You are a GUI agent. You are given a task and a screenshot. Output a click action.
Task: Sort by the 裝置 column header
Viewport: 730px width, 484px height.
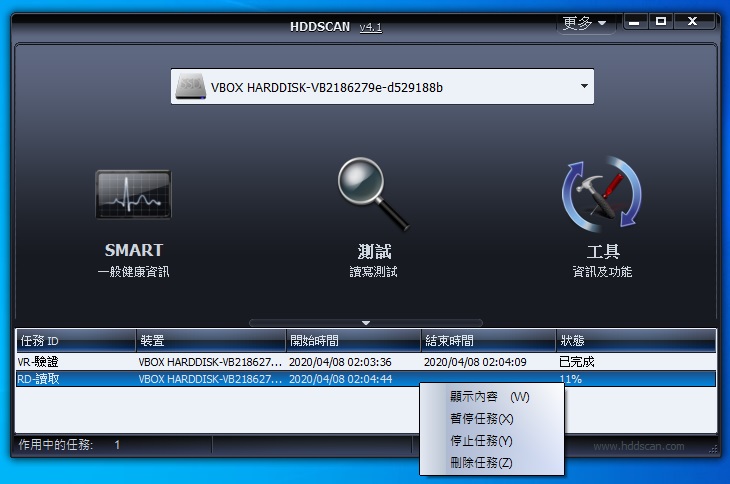coord(211,341)
